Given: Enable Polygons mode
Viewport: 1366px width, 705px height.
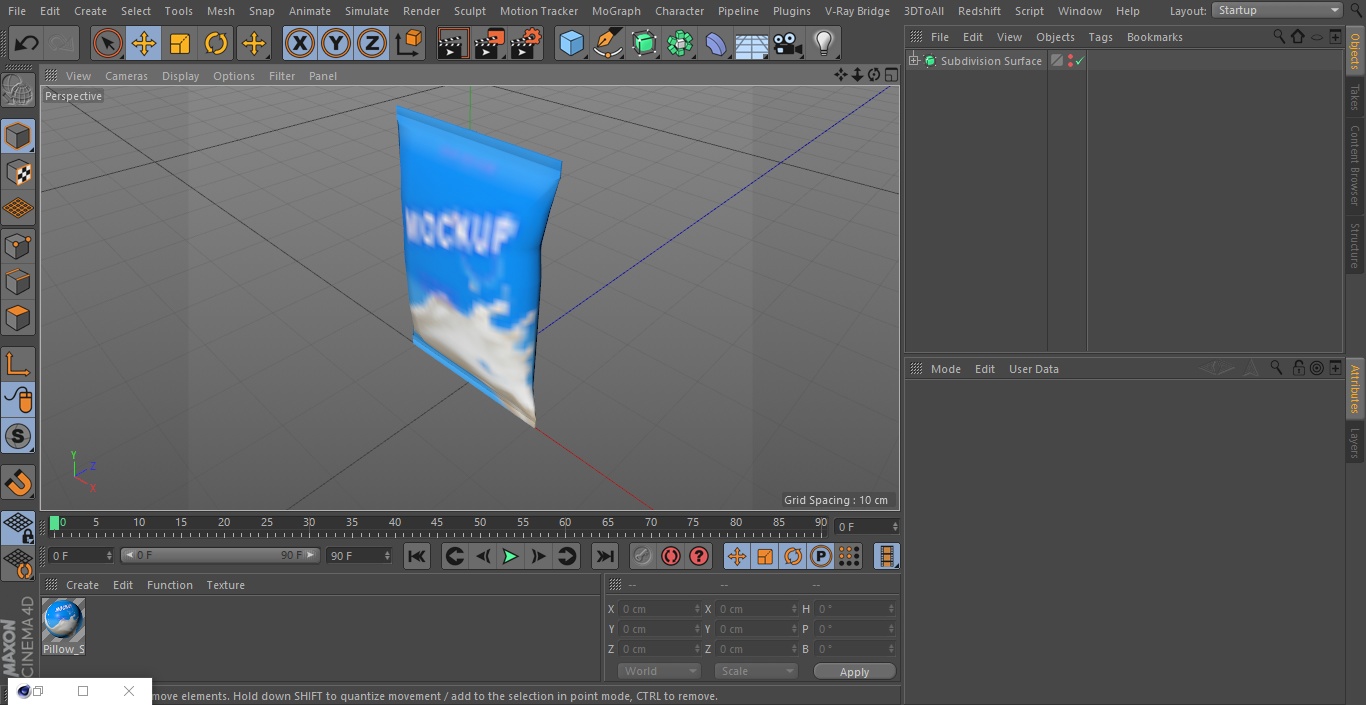Looking at the screenshot, I should [18, 318].
